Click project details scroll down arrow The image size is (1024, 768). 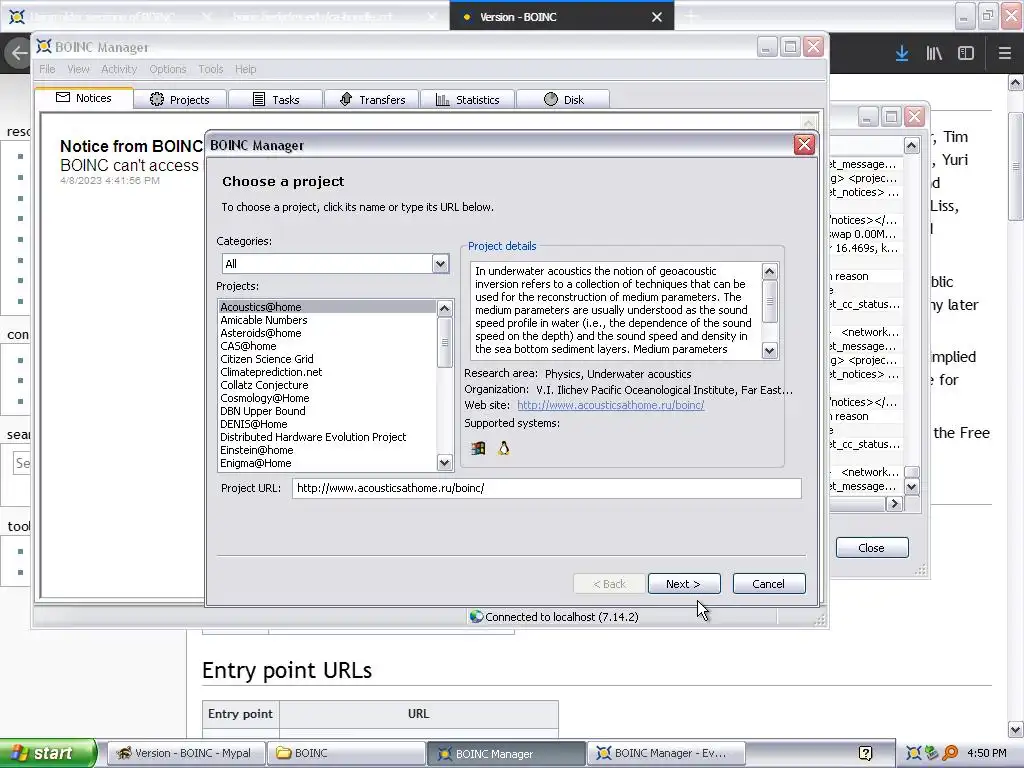769,351
